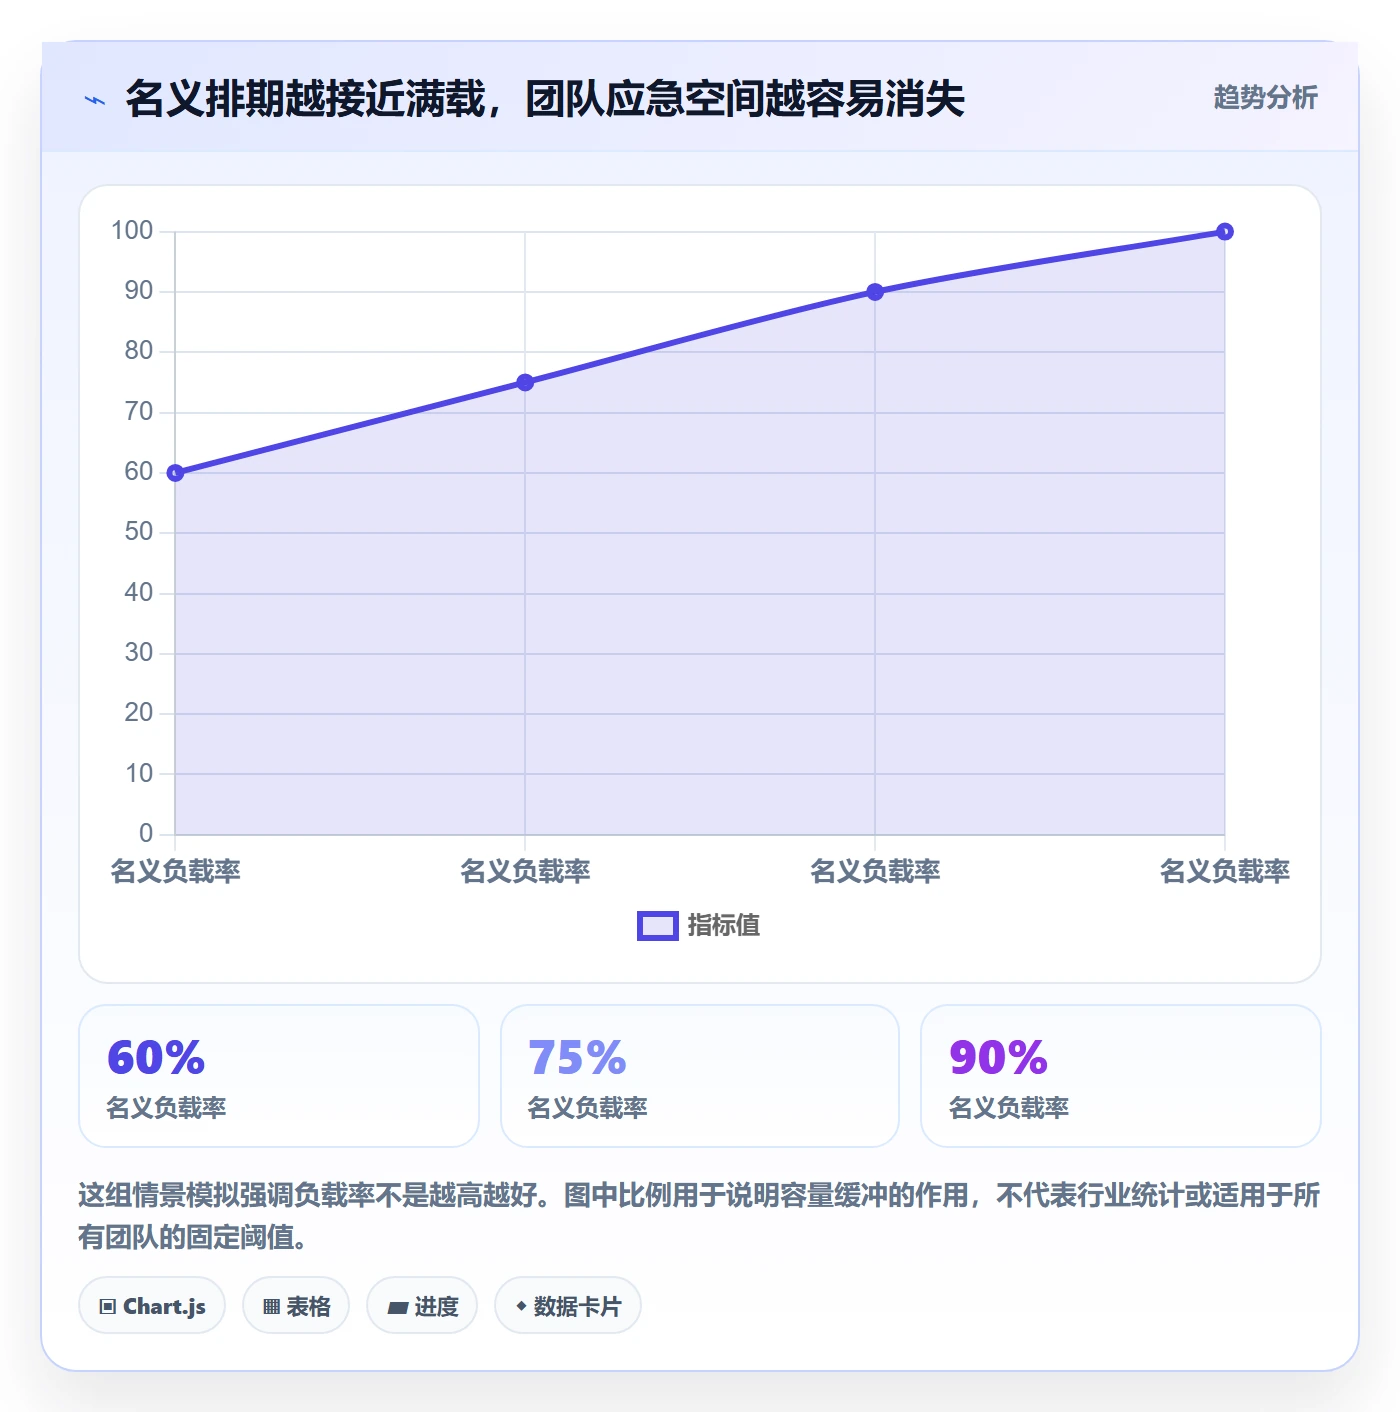Click the y-axis label 0
Screen dimensions: 1400x1412
click(146, 833)
